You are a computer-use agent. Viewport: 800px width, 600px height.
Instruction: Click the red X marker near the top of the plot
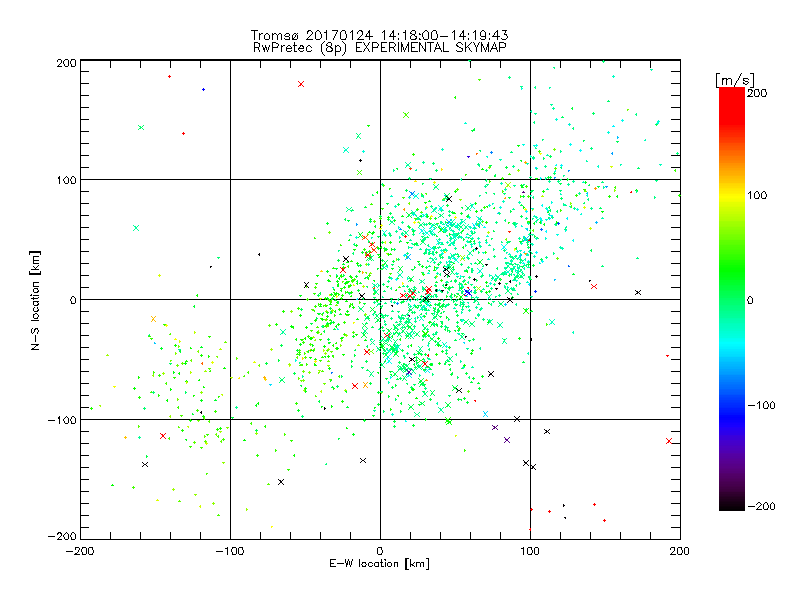click(301, 84)
